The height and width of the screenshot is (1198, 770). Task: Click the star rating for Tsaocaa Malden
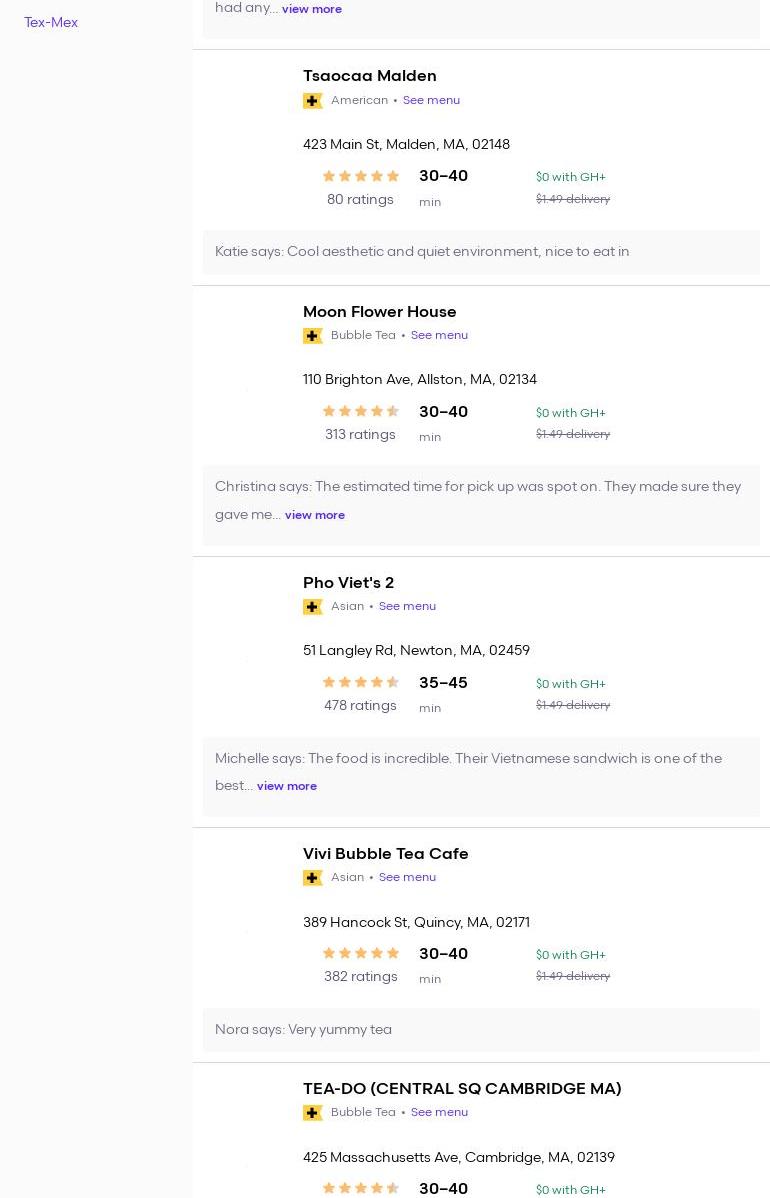[361, 176]
